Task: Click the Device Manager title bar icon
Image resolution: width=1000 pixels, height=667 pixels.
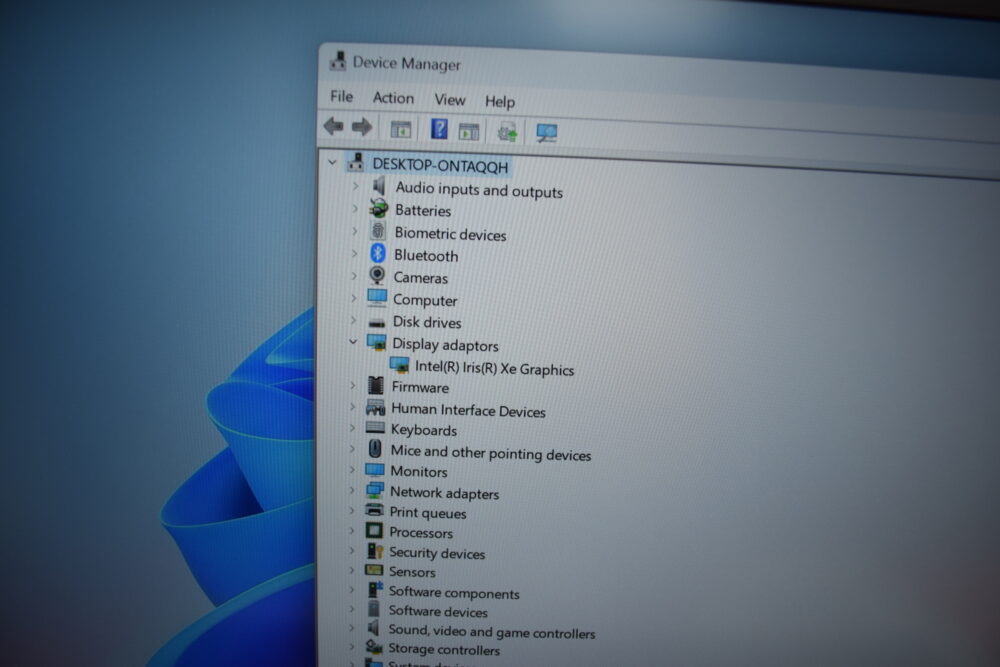Action: 337,61
